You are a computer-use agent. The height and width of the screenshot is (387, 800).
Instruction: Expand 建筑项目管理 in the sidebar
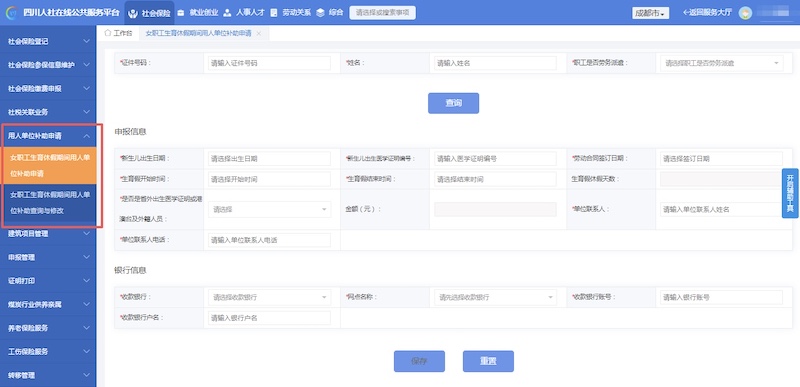pyautogui.click(x=48, y=234)
